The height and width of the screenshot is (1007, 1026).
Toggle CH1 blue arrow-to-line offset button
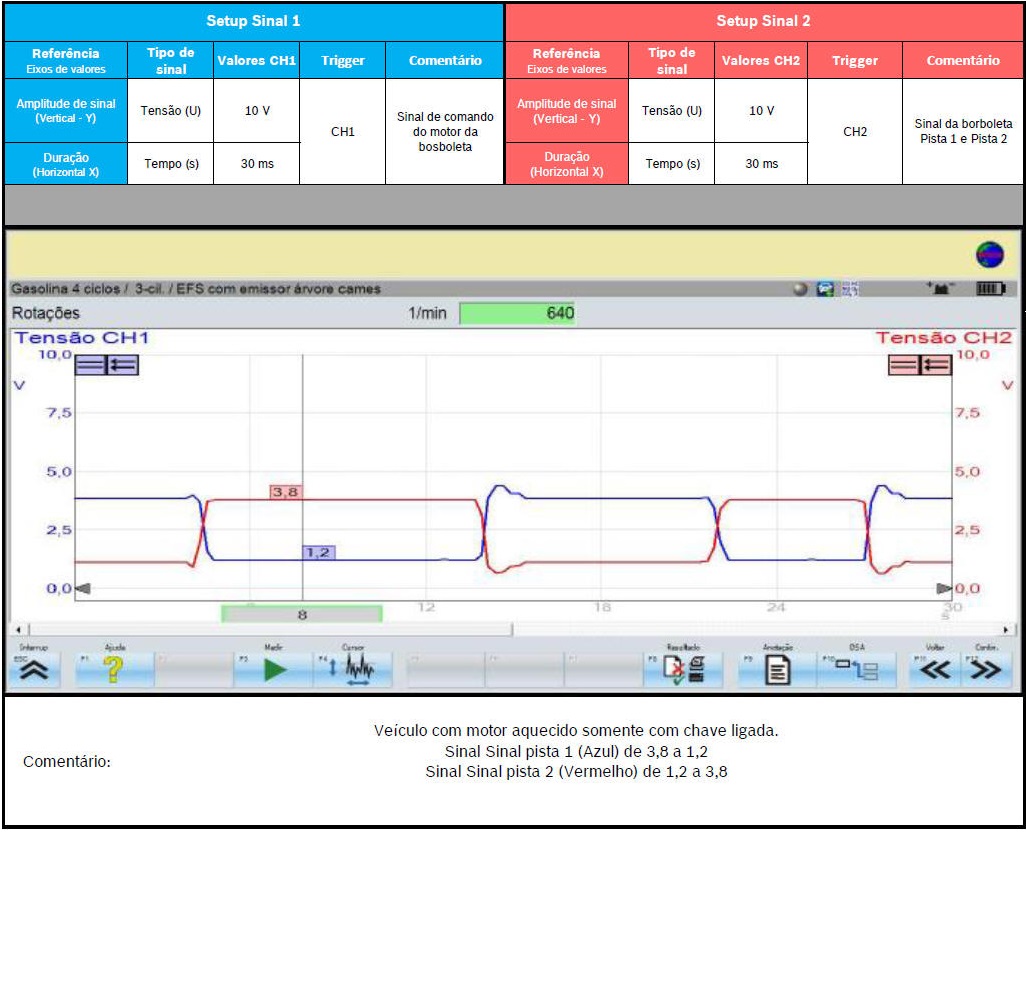point(123,365)
